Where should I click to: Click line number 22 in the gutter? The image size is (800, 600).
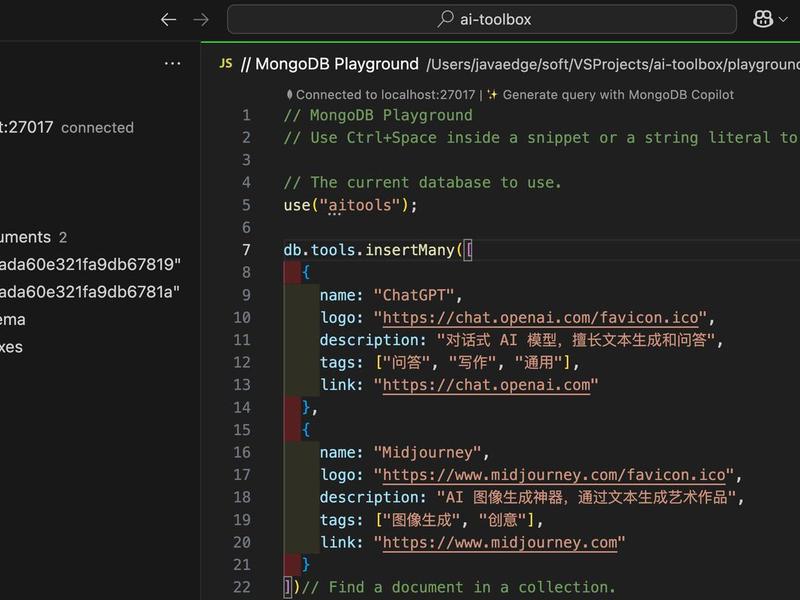click(x=242, y=587)
